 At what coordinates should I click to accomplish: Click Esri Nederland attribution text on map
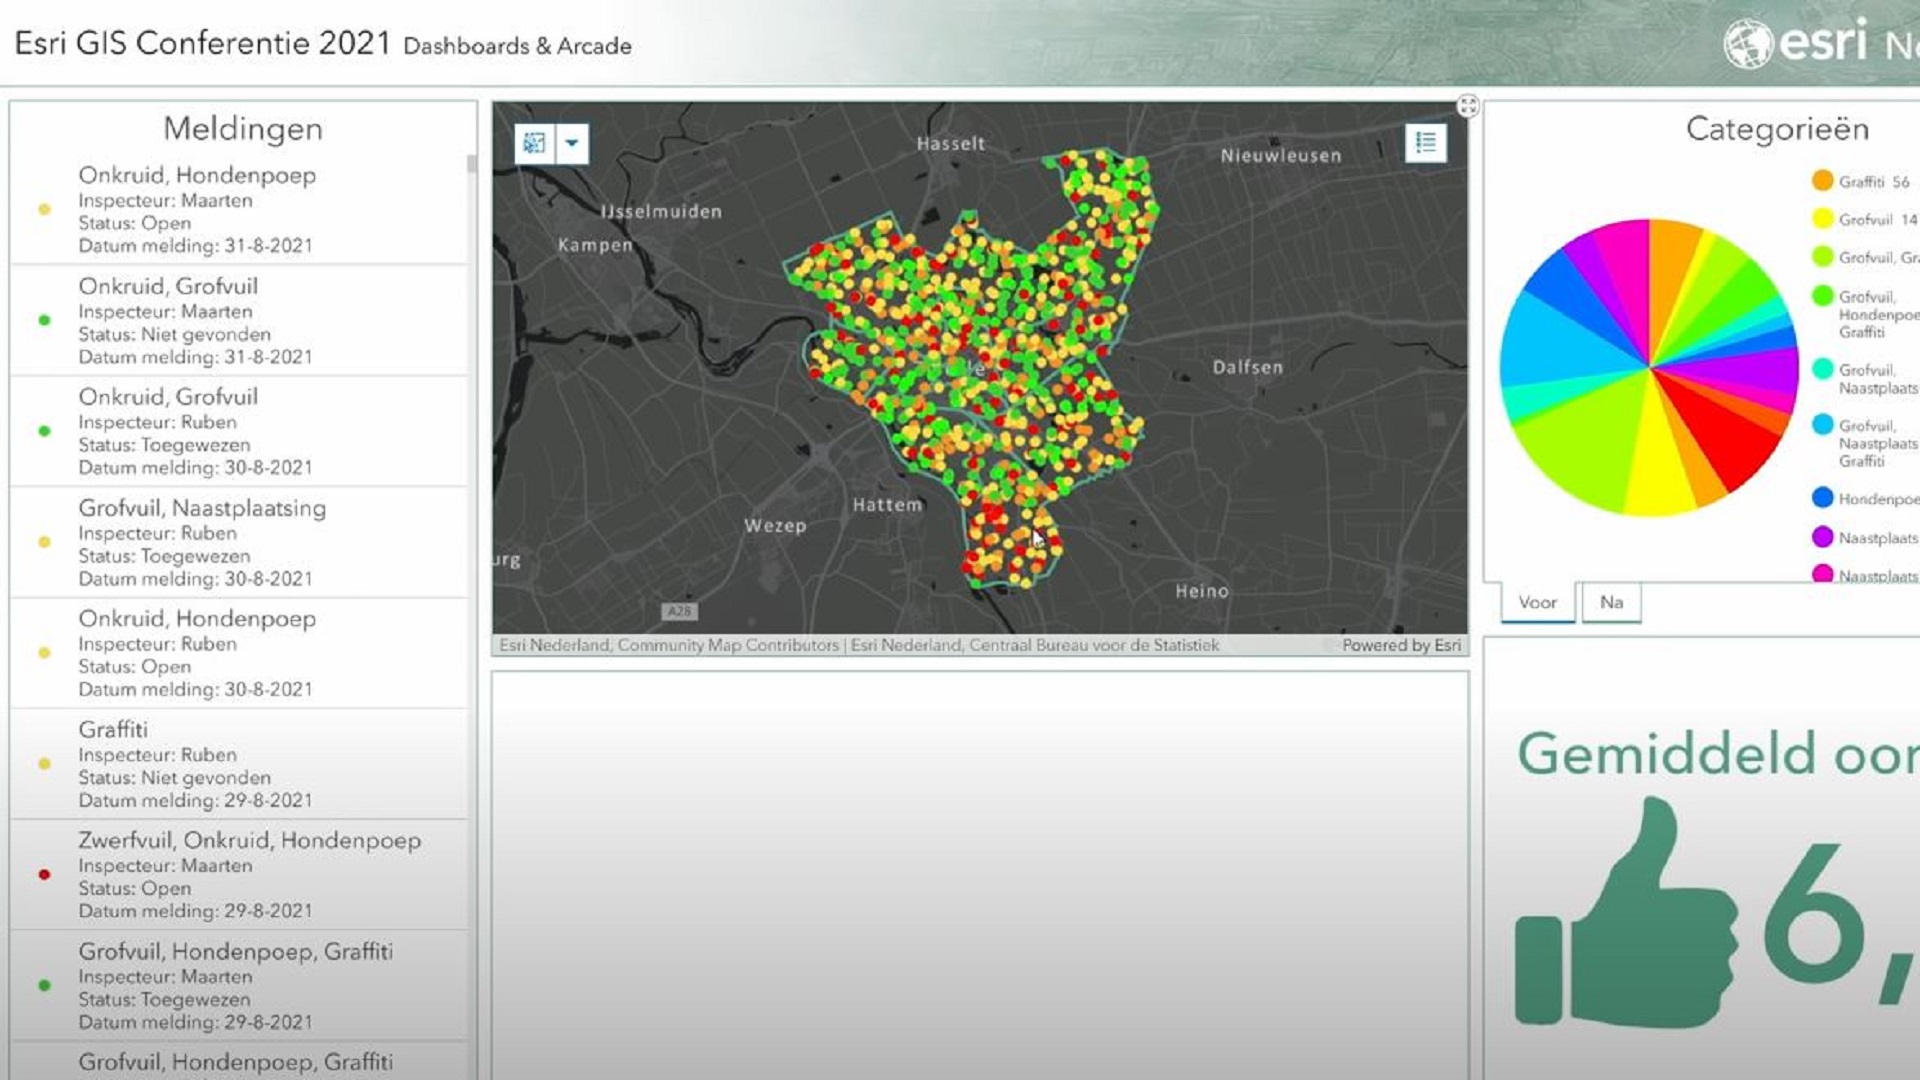point(555,645)
